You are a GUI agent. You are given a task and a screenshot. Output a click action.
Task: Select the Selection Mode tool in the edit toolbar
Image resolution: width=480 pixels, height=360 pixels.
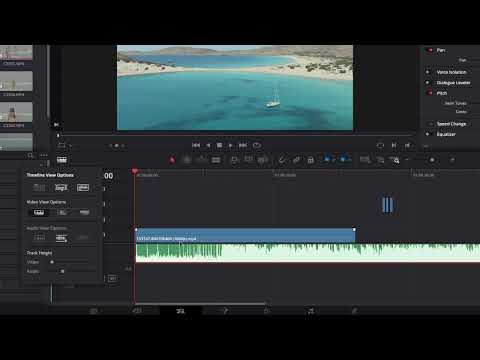tap(172, 160)
